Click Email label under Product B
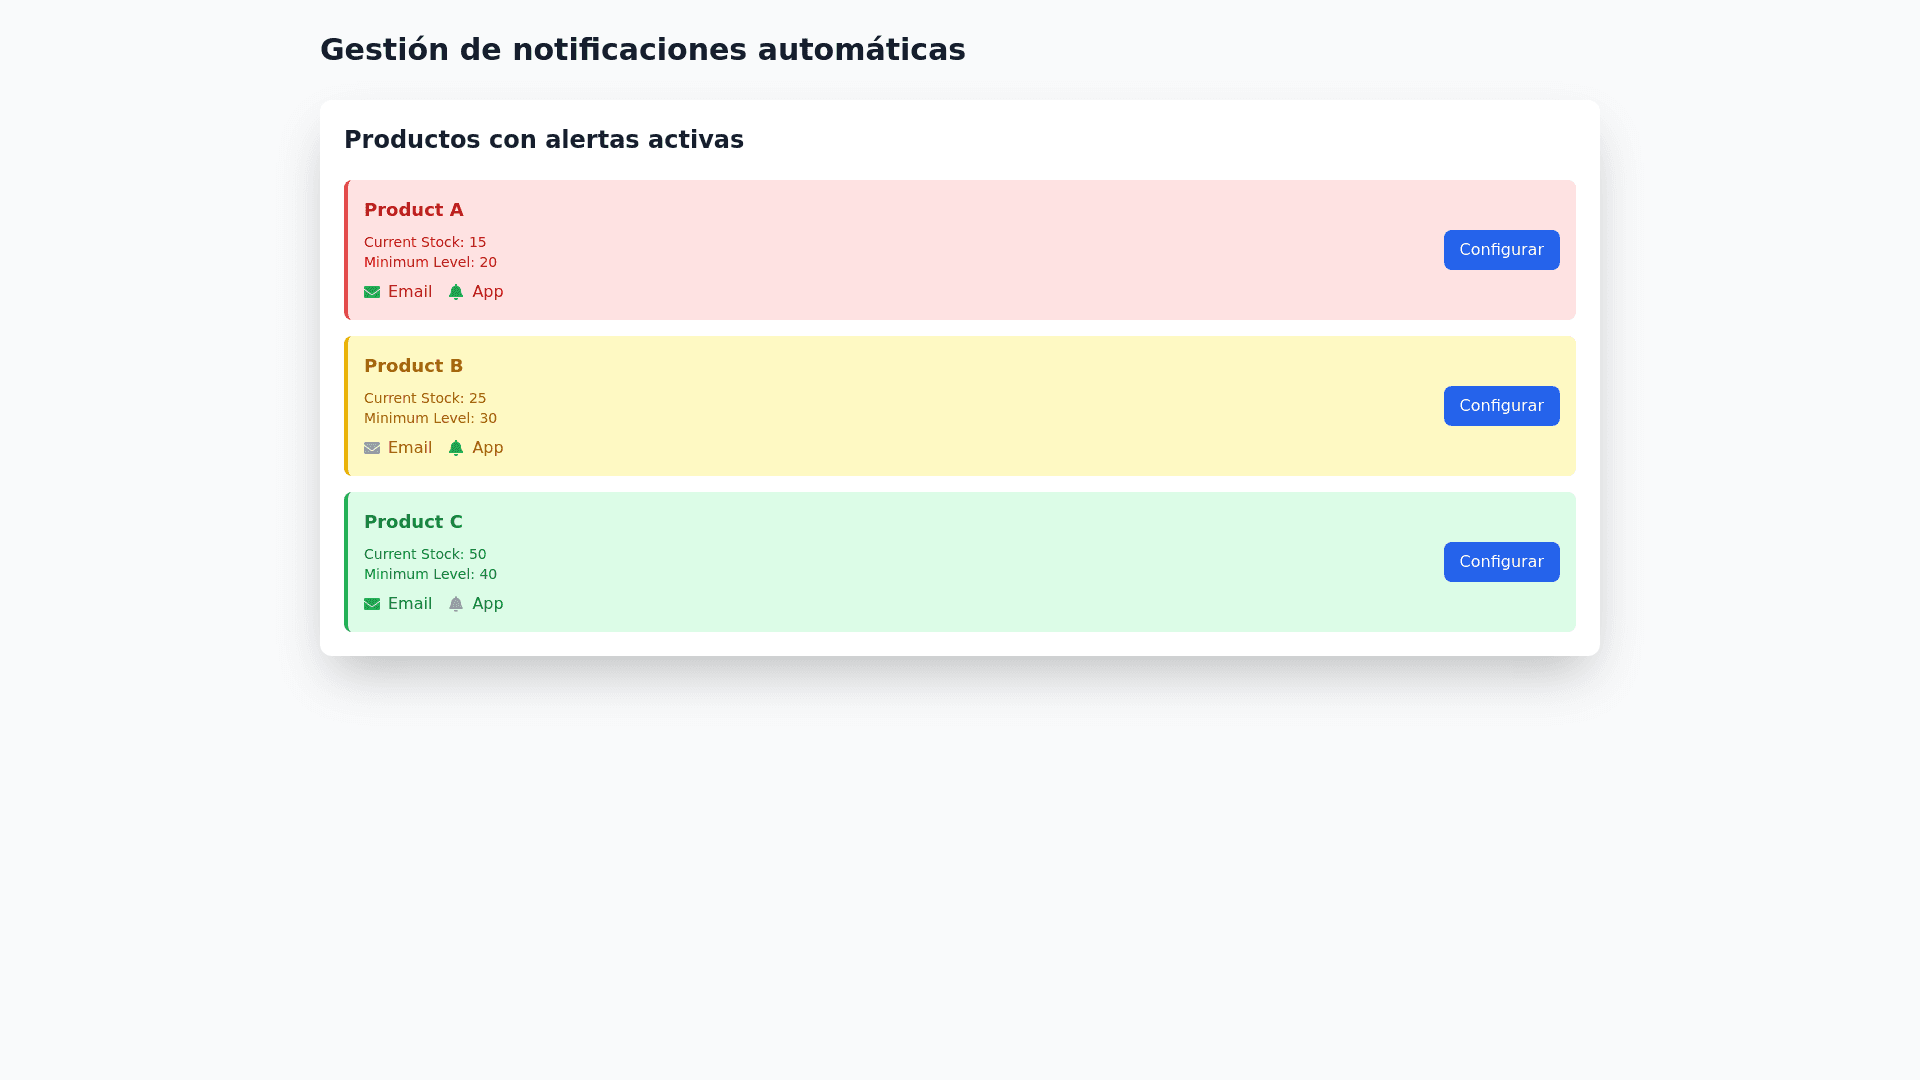Screen dimensions: 1920x1080 [410, 448]
